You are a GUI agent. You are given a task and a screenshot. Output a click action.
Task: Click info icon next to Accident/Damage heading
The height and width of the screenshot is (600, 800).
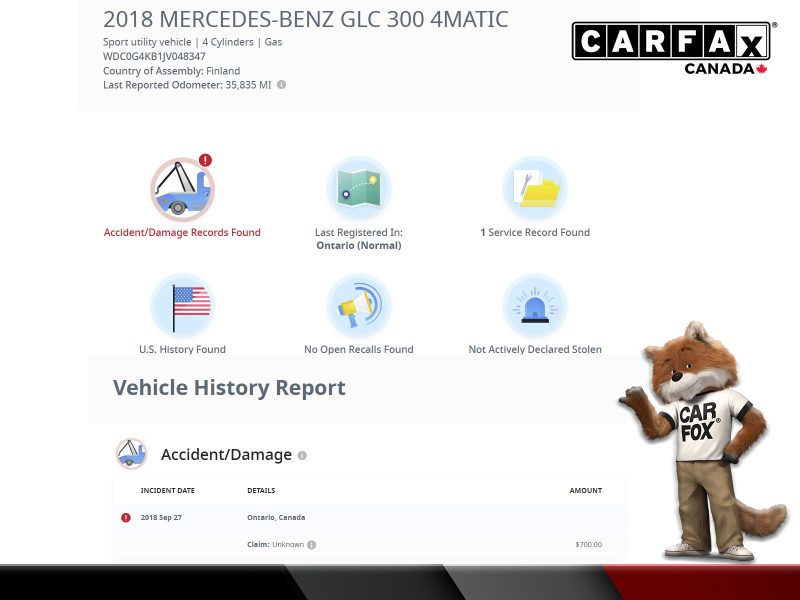(x=302, y=455)
